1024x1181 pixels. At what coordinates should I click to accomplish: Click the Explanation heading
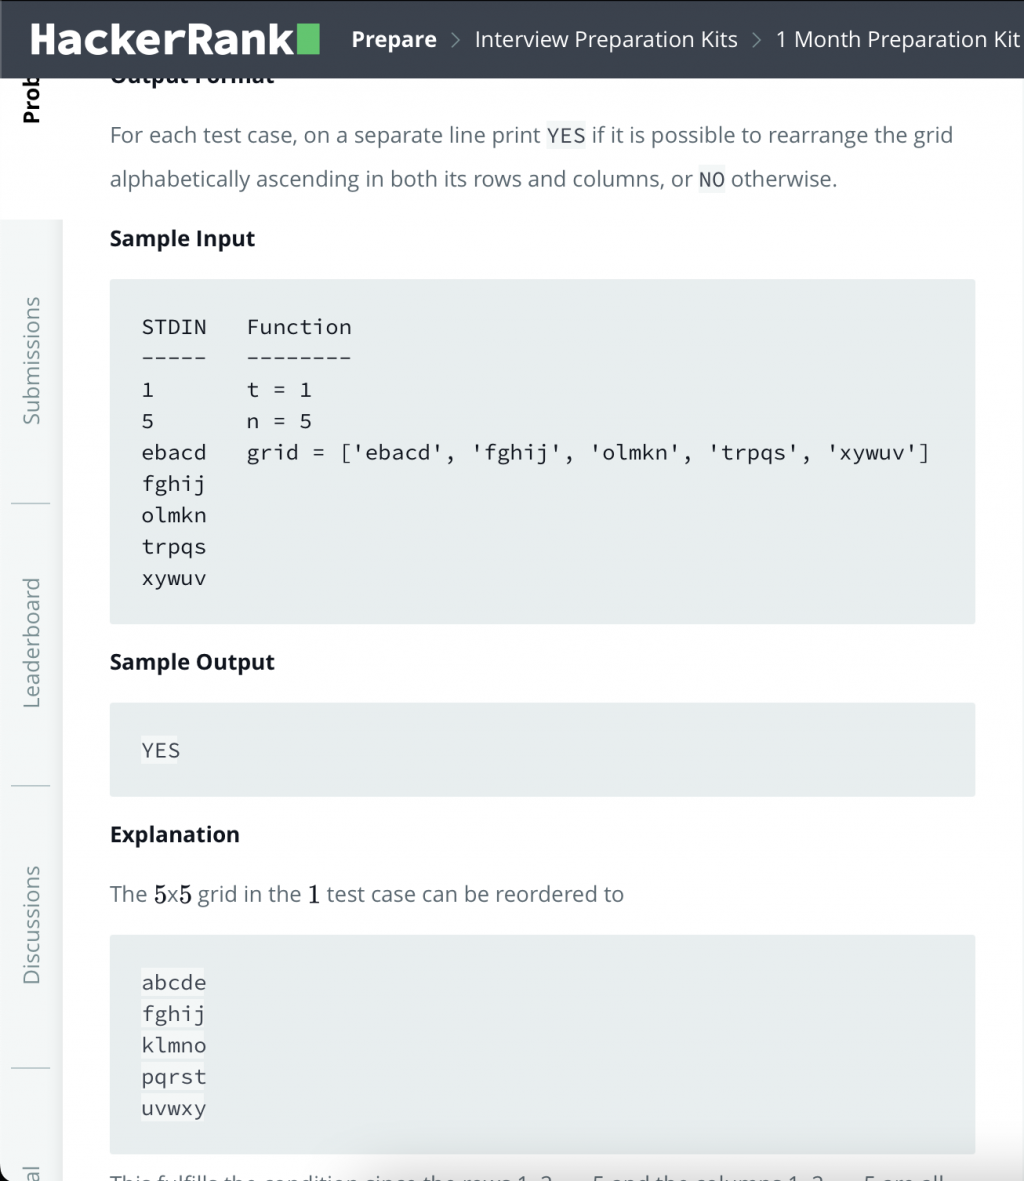[x=175, y=835]
